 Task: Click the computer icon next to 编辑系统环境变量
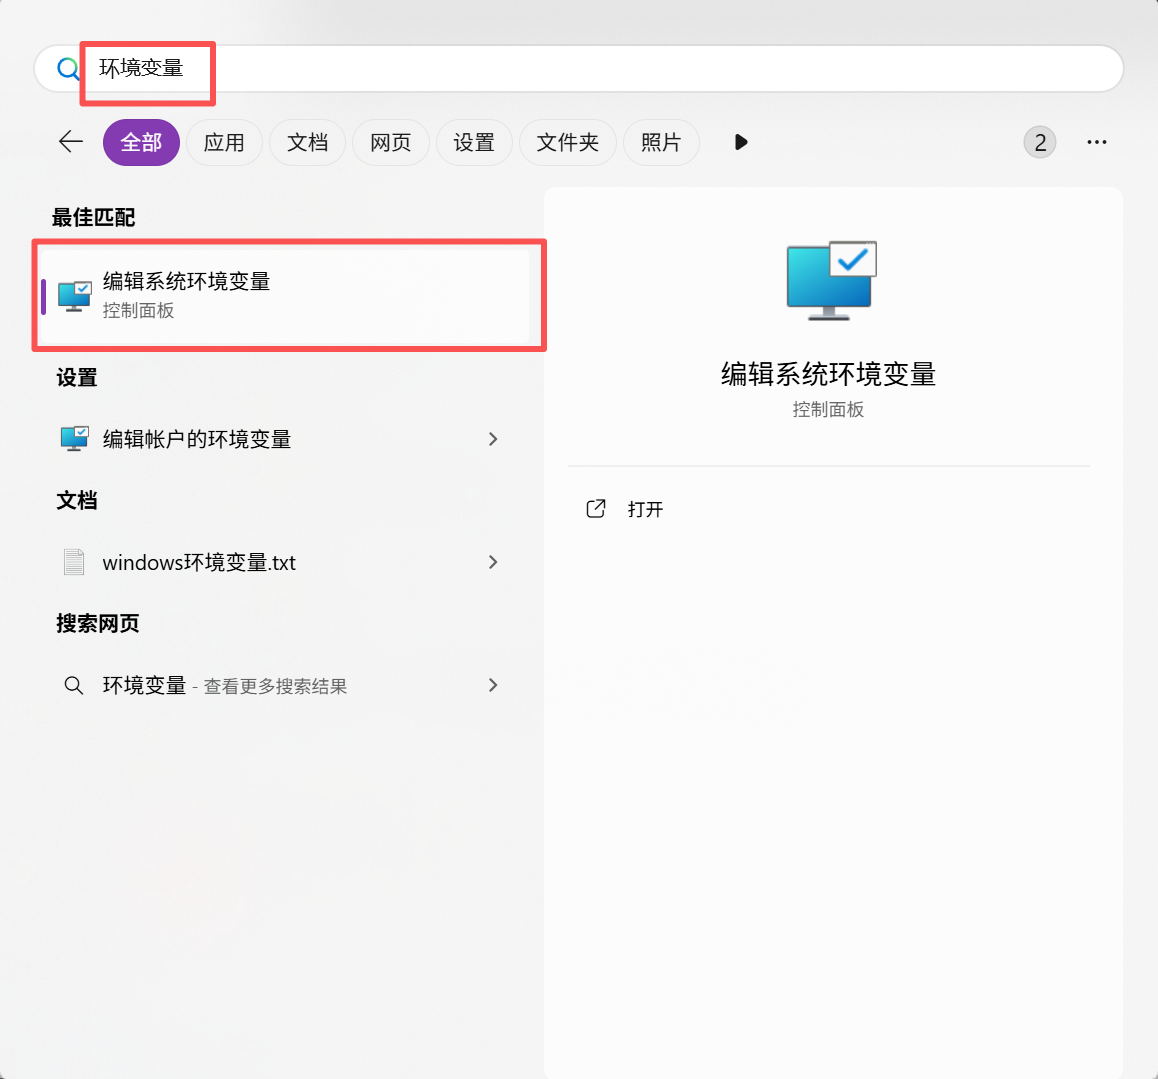pyautogui.click(x=75, y=295)
